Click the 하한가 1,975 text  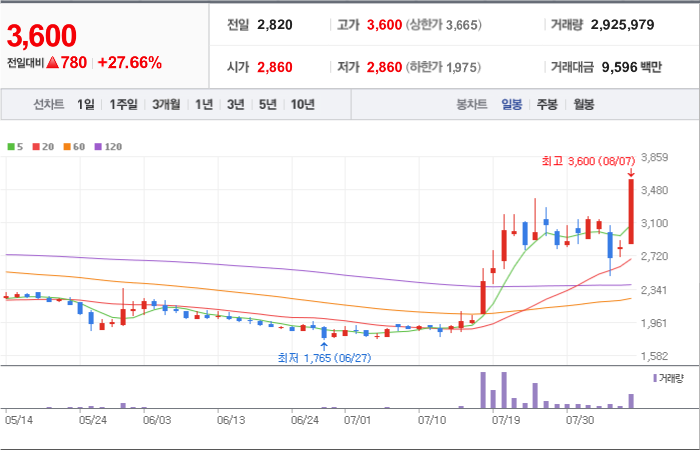click(444, 67)
